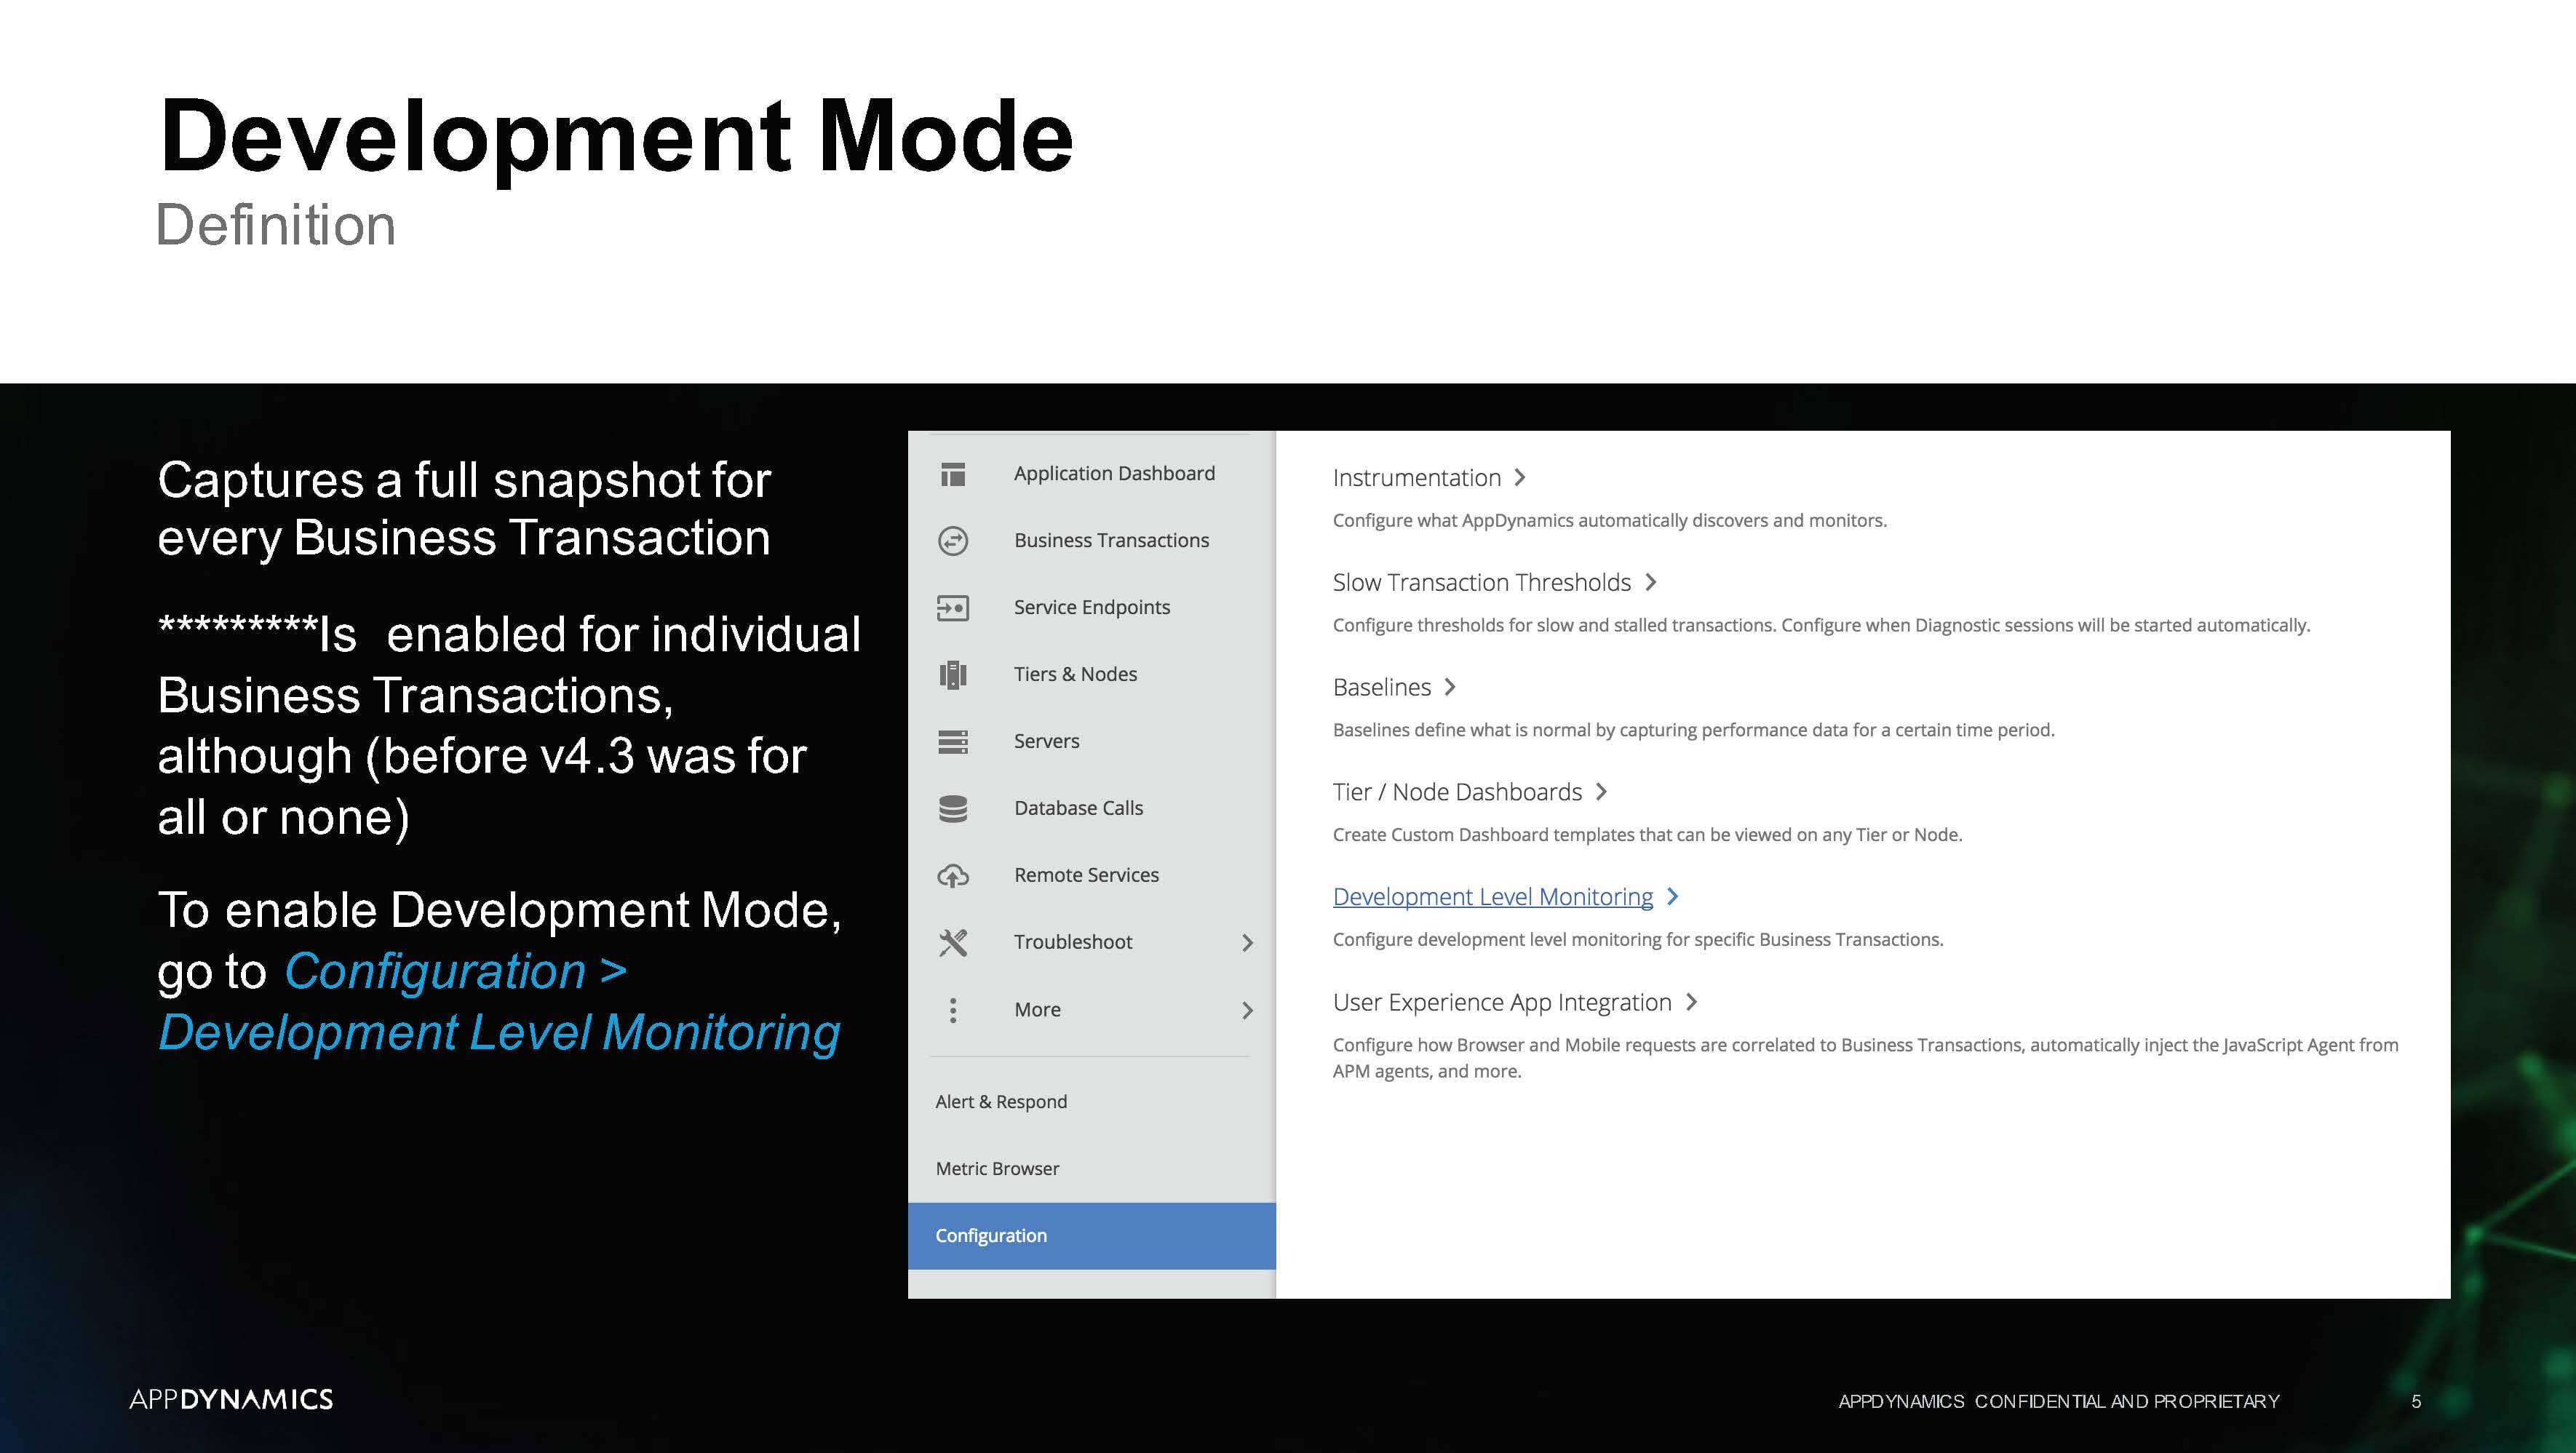Open the More menu label
Viewport: 2576px width, 1453px height.
[1037, 1010]
